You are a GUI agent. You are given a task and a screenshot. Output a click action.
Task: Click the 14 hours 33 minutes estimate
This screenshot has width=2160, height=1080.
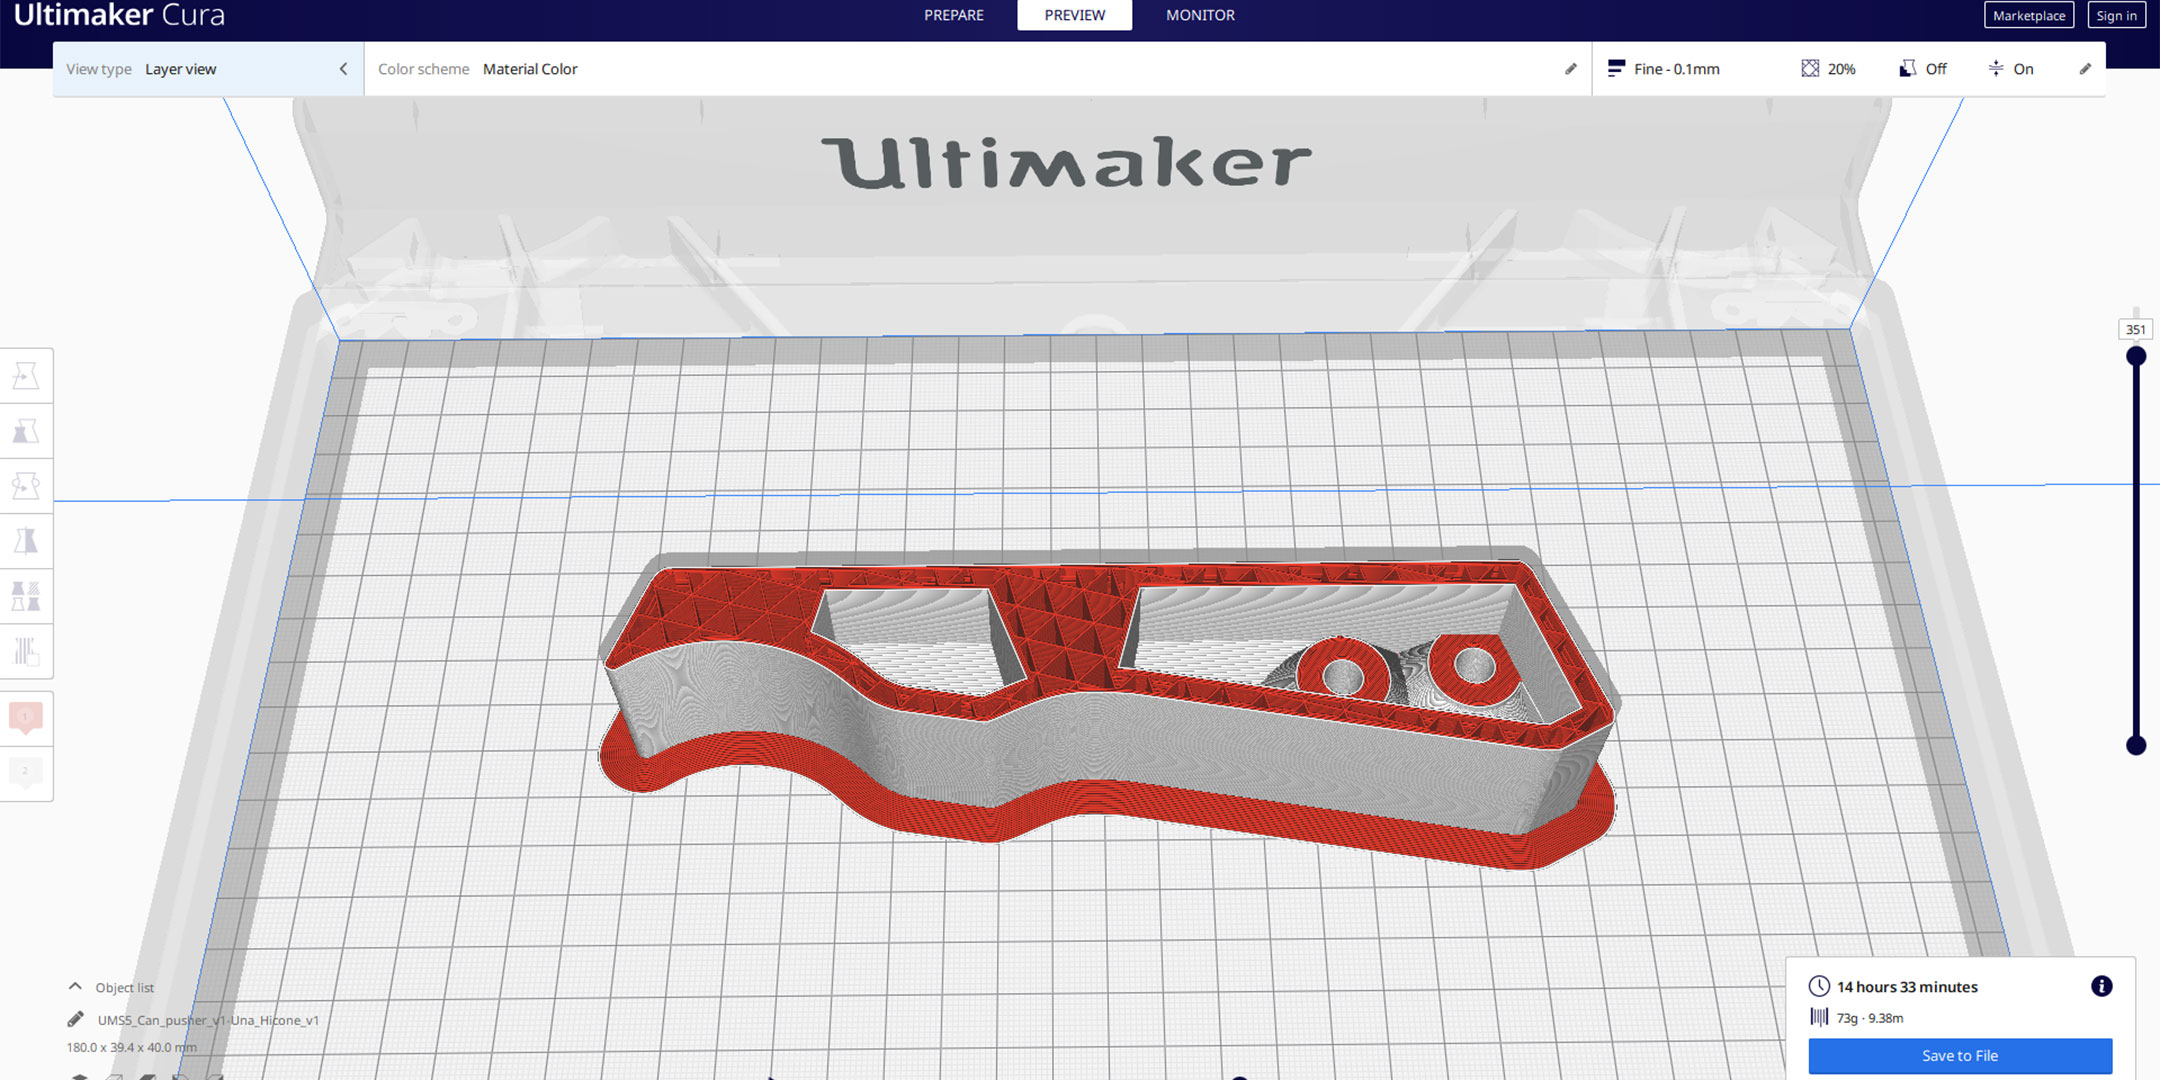(x=1907, y=986)
